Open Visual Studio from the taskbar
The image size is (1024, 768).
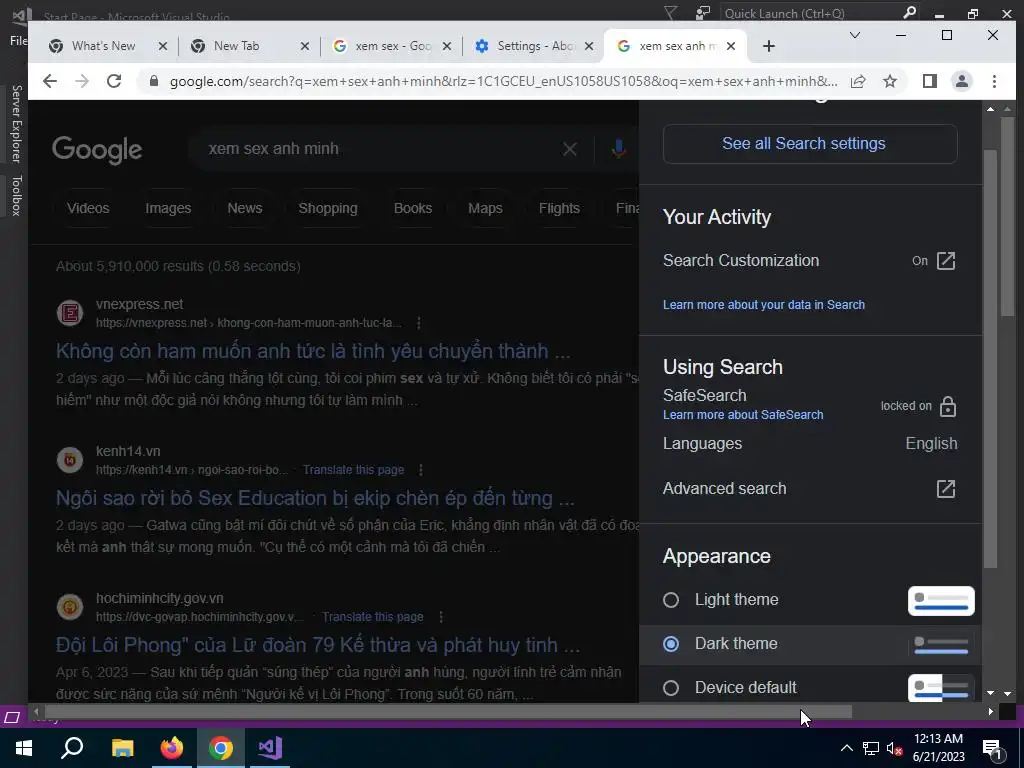click(270, 748)
